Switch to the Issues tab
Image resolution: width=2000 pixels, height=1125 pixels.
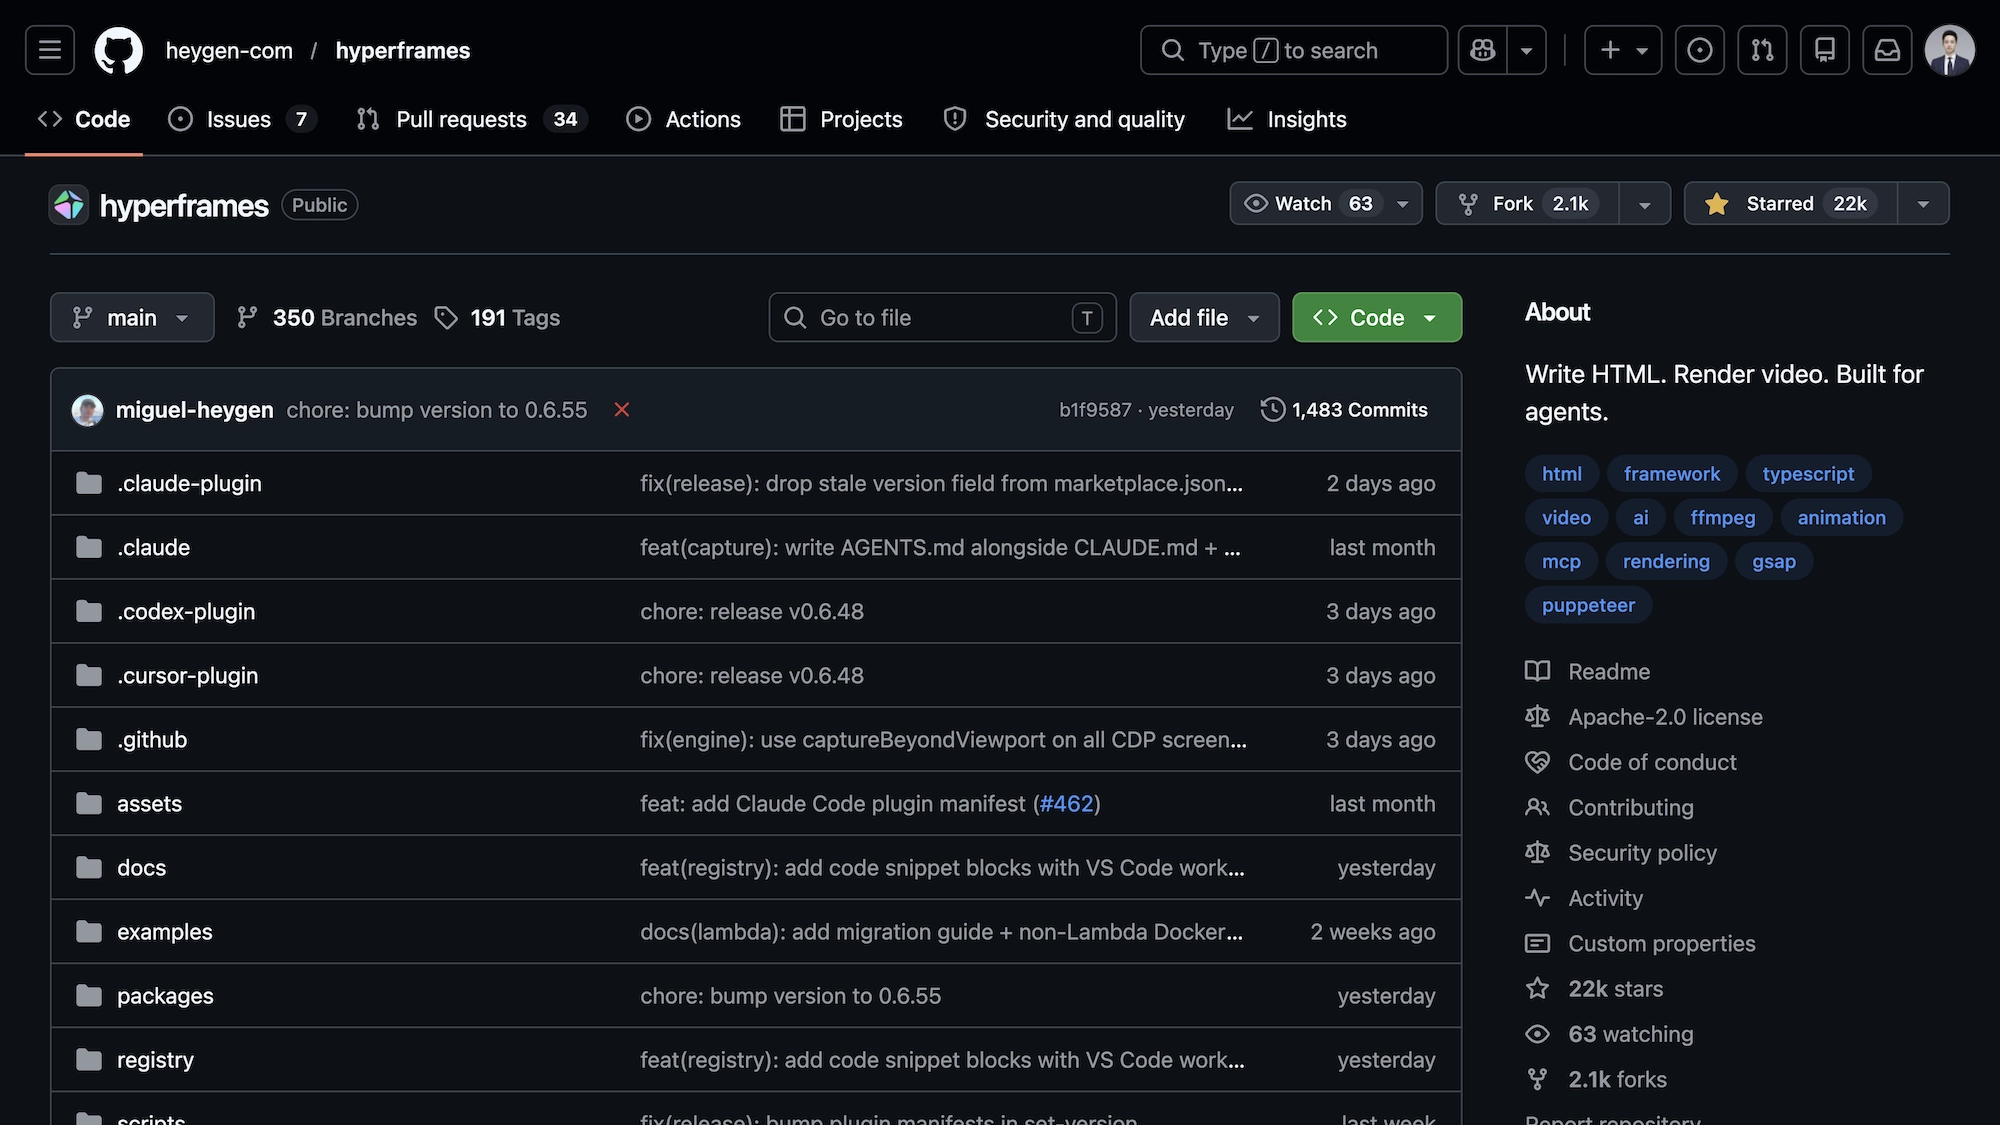click(x=243, y=119)
